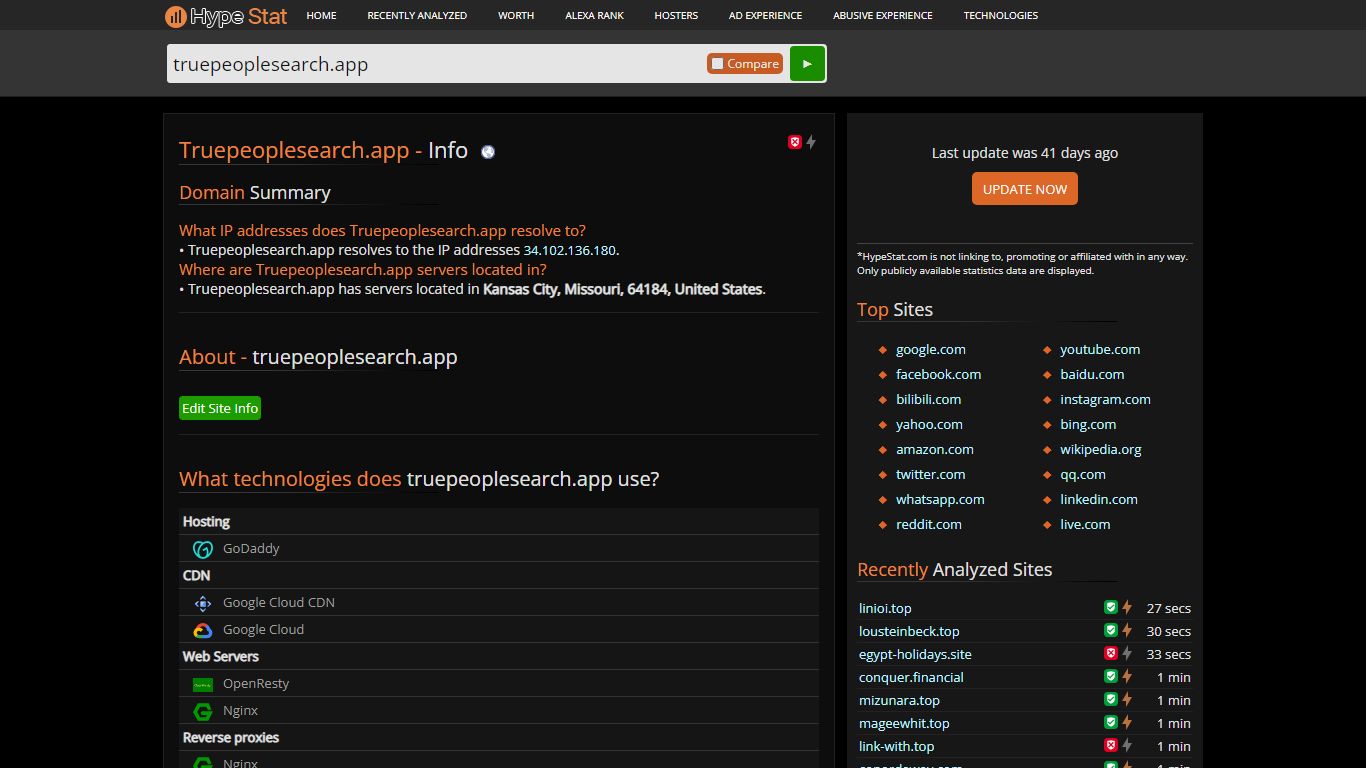The height and width of the screenshot is (768, 1366).
Task: Open youtube.com in Top Sites
Action: [1100, 350]
